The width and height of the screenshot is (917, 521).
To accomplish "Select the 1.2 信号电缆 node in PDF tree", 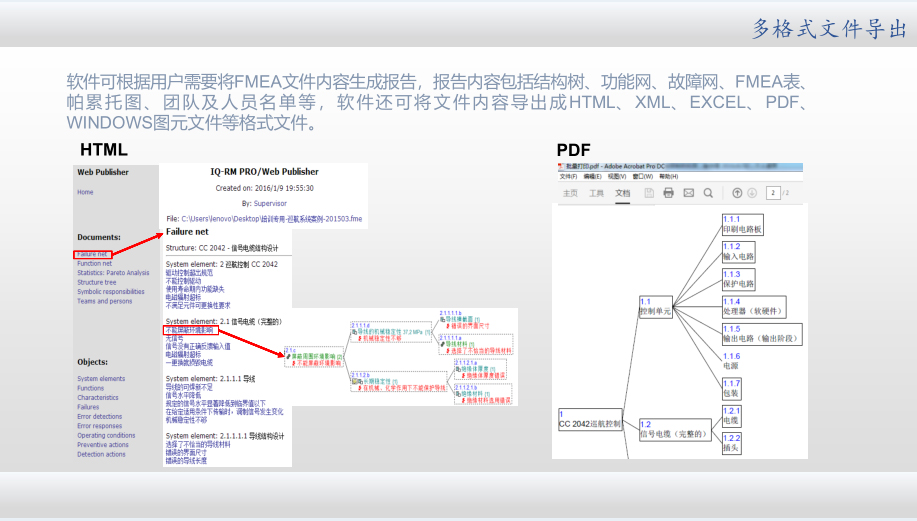I will click(670, 430).
